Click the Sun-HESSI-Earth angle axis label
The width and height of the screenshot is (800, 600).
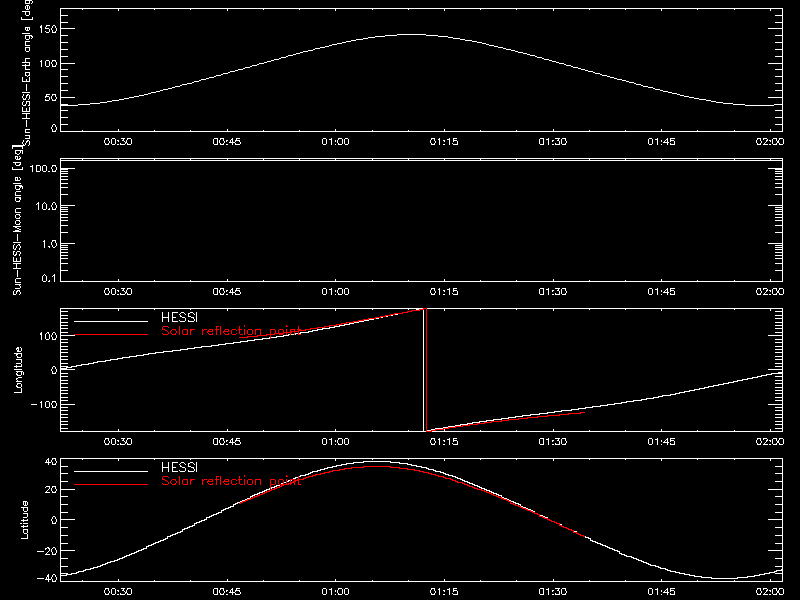(27, 72)
